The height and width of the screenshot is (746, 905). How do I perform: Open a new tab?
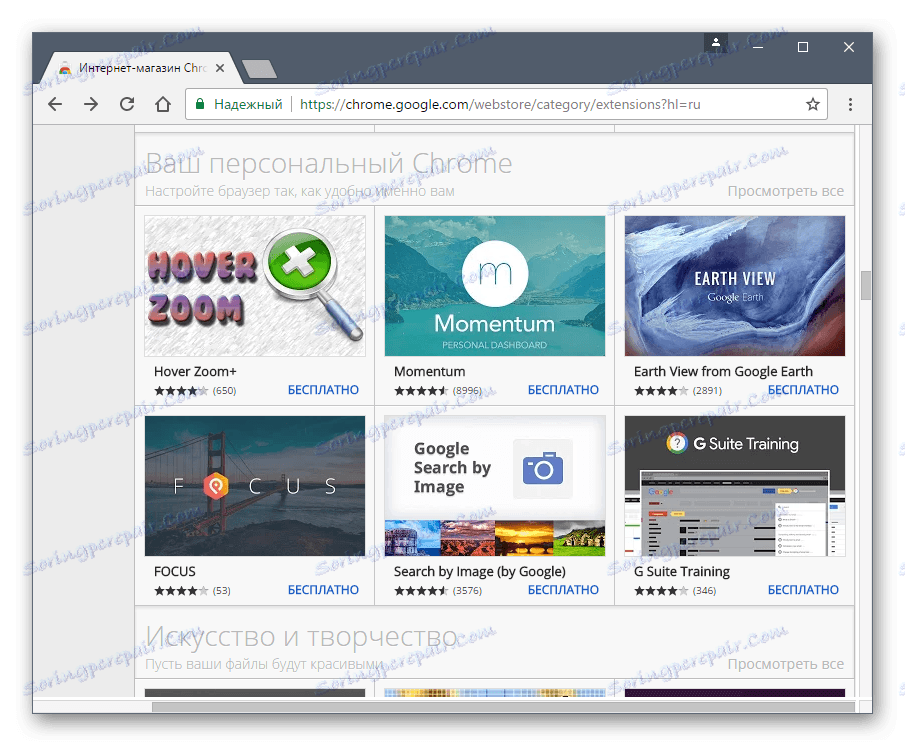[259, 69]
